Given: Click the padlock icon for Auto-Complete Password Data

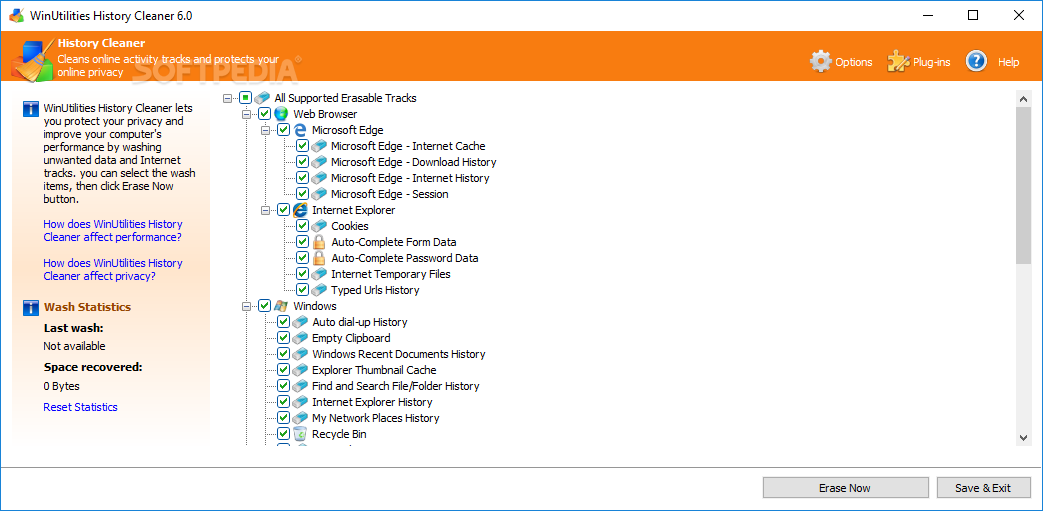Looking at the screenshot, I should point(319,257).
